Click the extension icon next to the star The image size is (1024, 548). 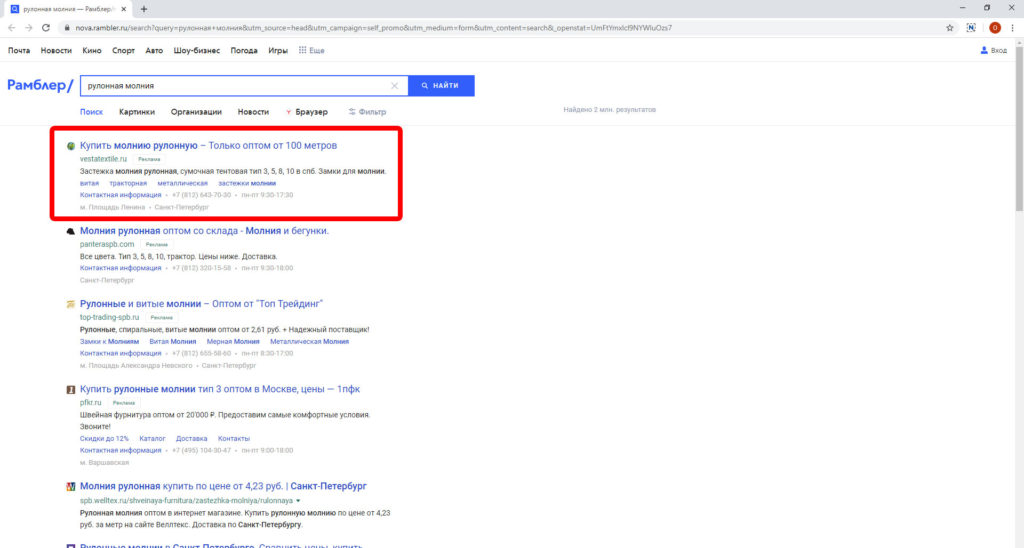click(971, 28)
